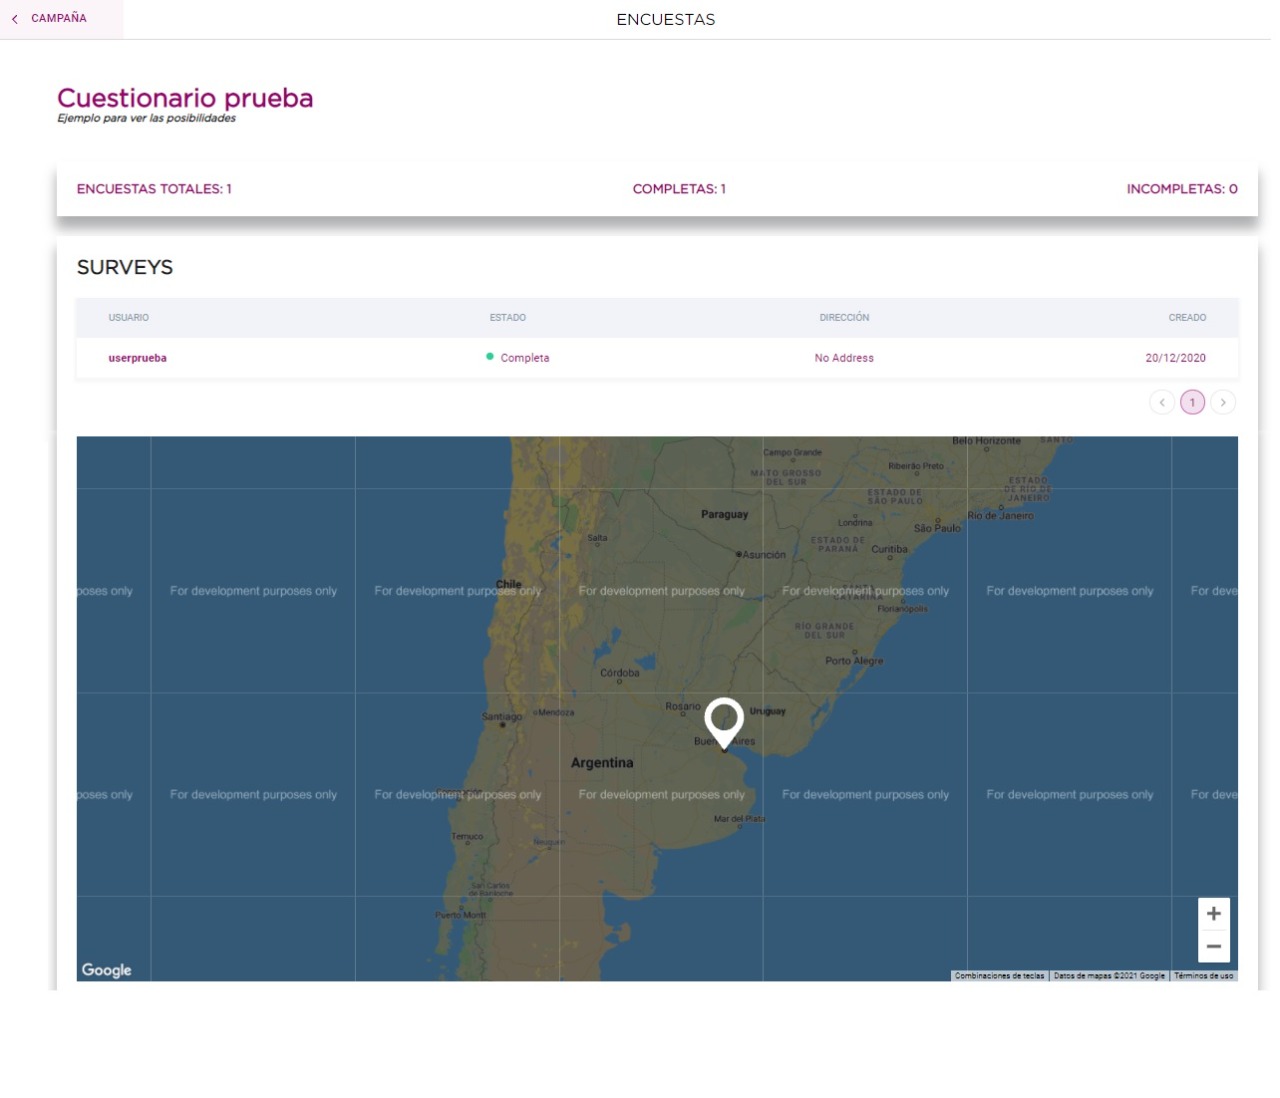Click the green Completa status dot
The width and height of the screenshot is (1280, 1098).
[490, 357]
